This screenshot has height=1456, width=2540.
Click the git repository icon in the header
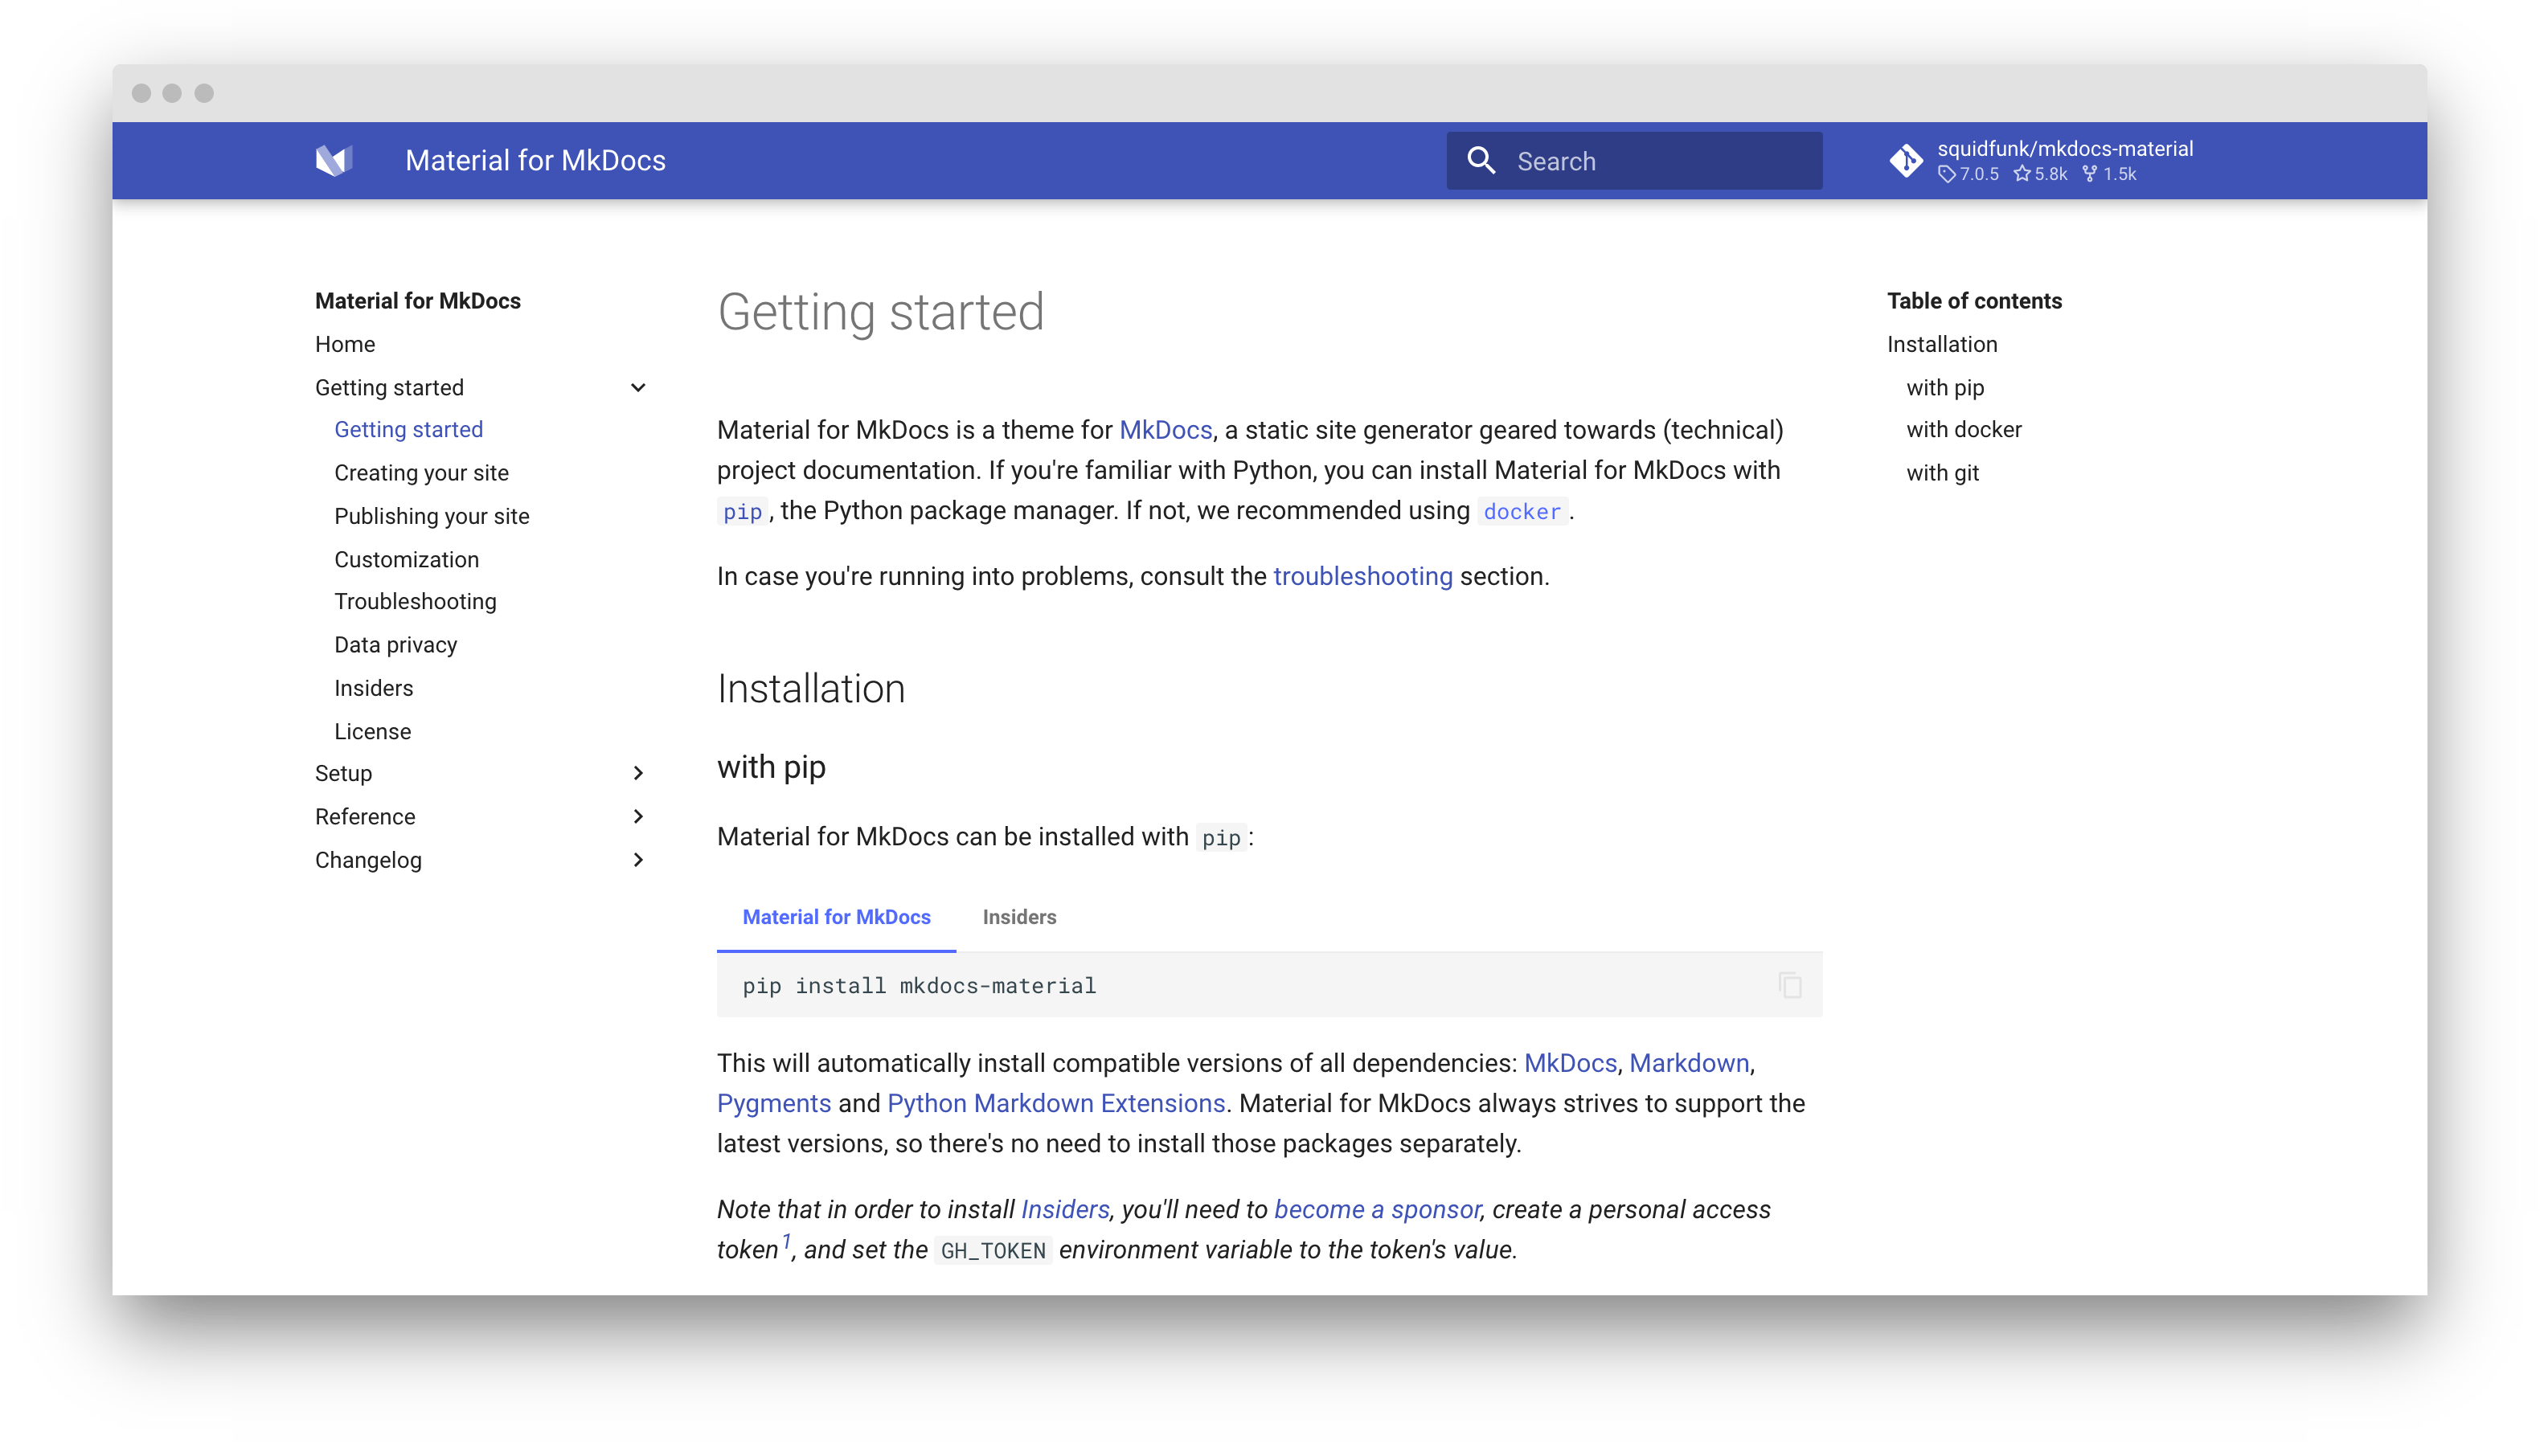click(1907, 160)
